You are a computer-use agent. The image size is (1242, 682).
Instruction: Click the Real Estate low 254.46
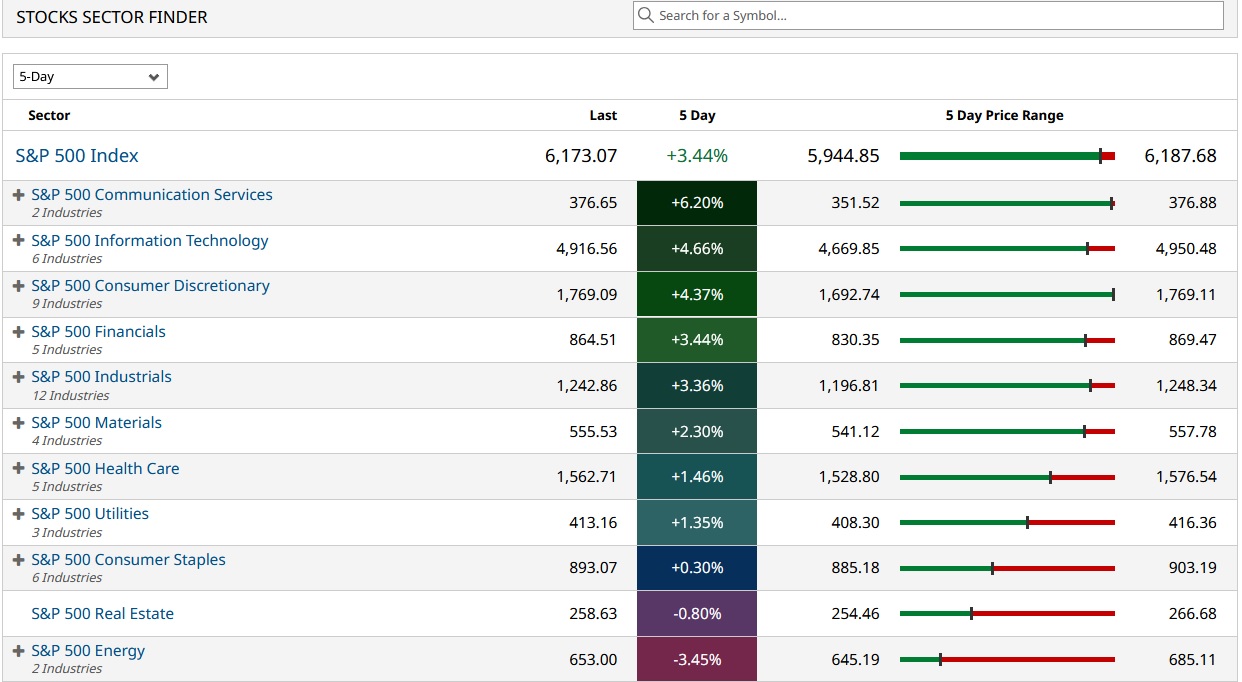click(855, 614)
